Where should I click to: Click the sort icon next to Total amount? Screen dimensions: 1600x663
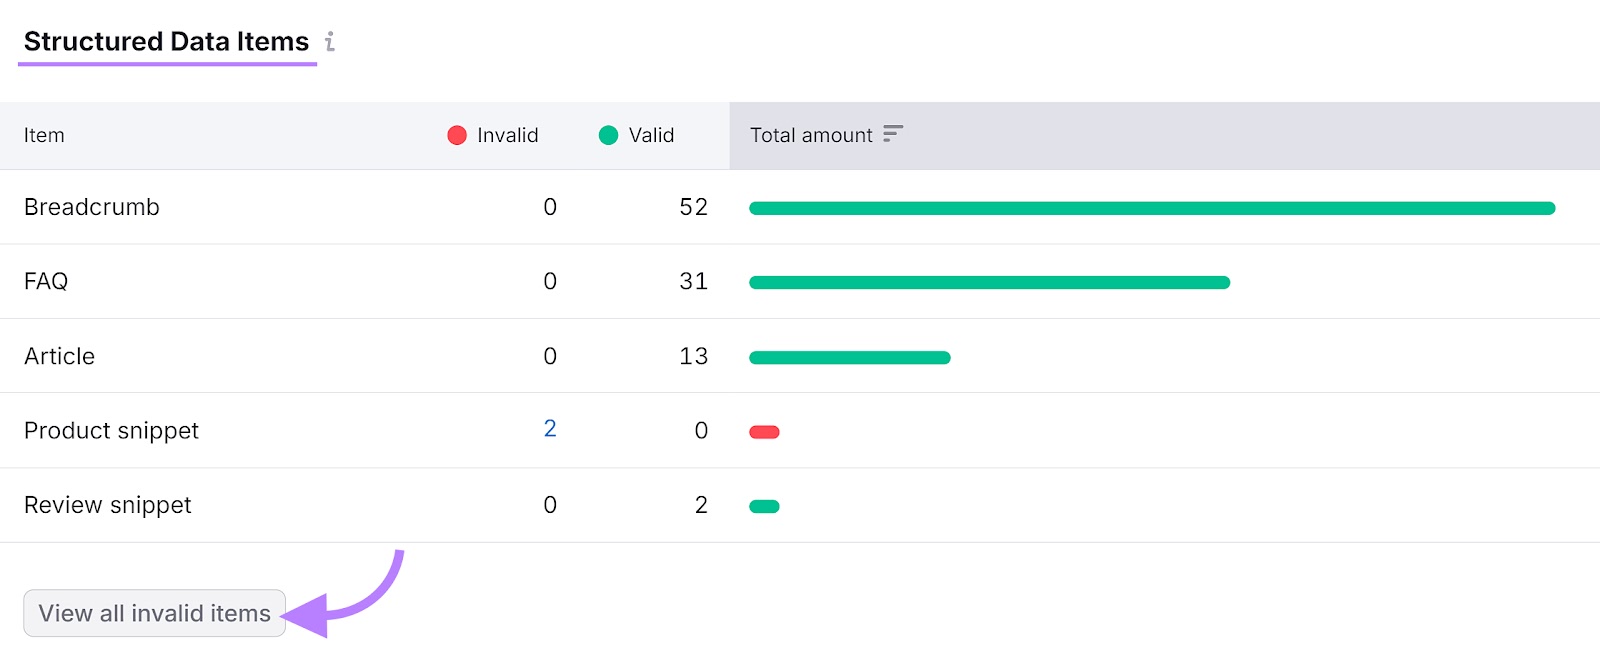click(x=893, y=134)
